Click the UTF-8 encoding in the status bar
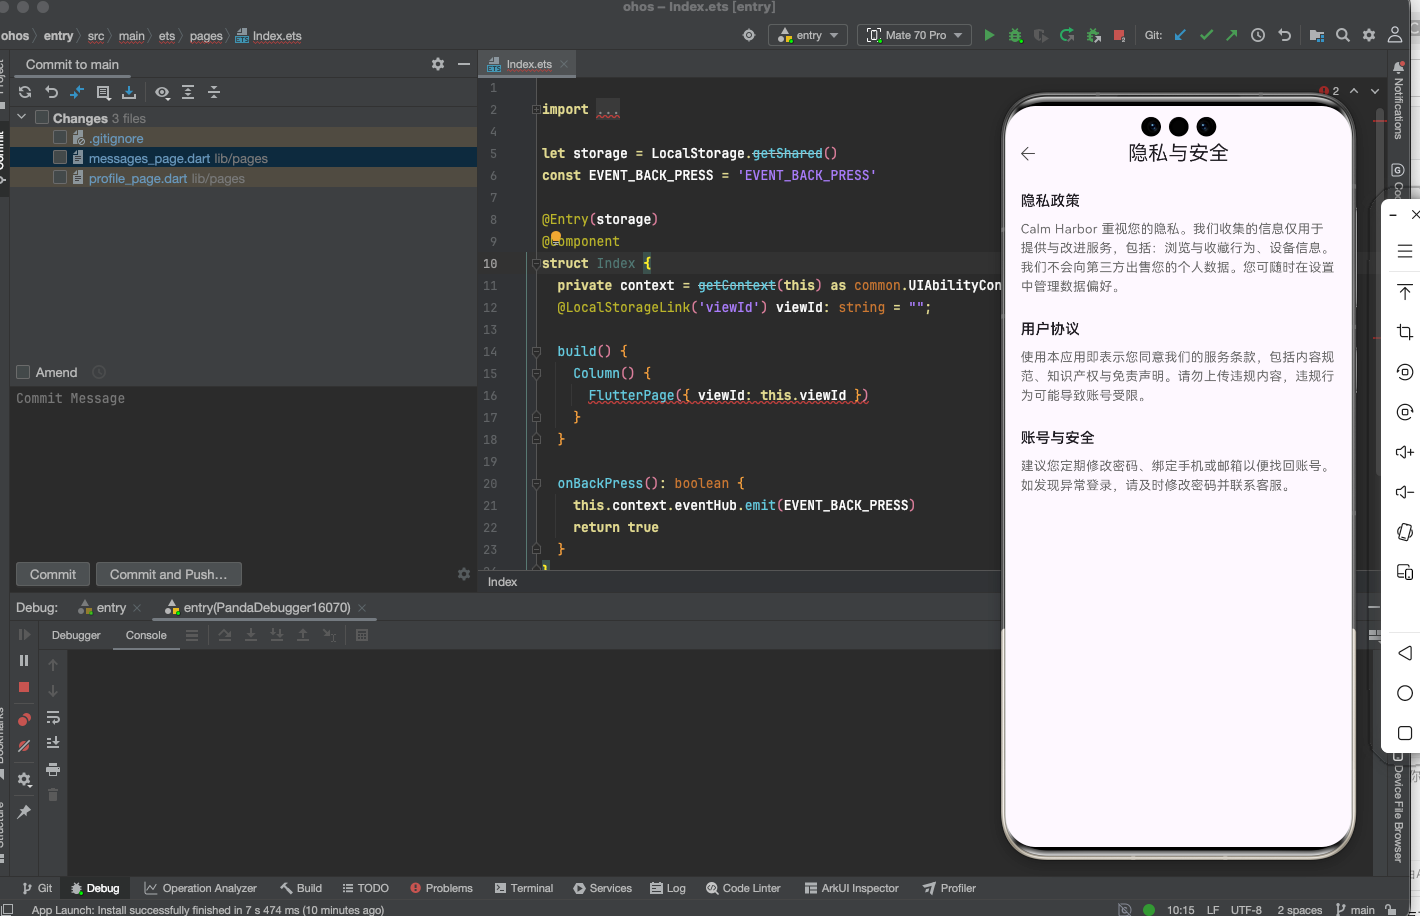Screen dimensions: 1420x916 click(x=1246, y=909)
